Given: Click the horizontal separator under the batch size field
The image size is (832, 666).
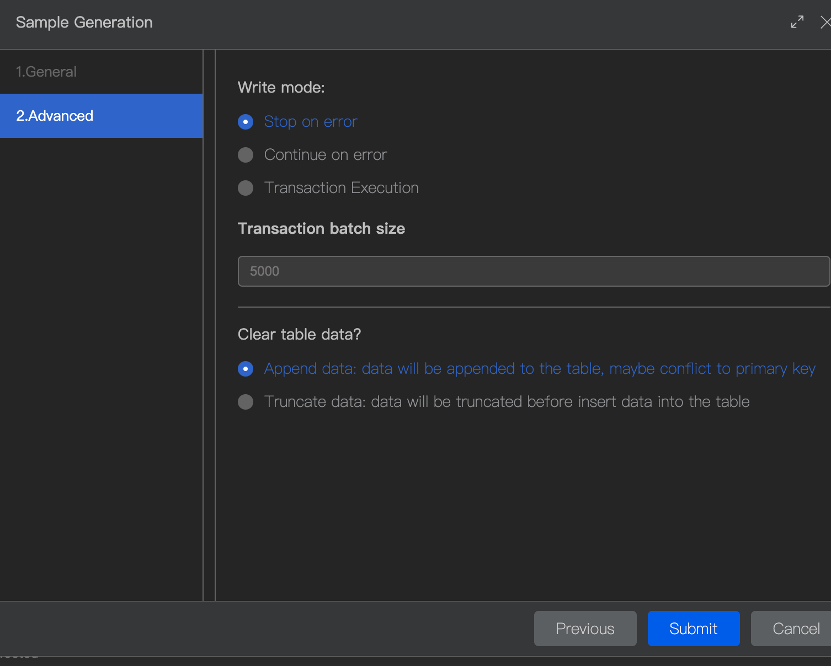Looking at the screenshot, I should click(x=533, y=307).
